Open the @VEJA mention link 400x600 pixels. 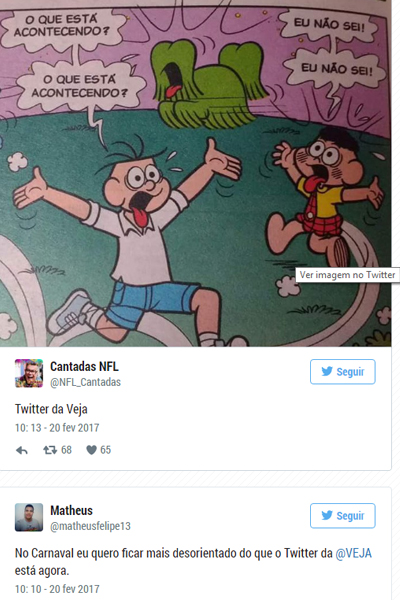point(353,553)
